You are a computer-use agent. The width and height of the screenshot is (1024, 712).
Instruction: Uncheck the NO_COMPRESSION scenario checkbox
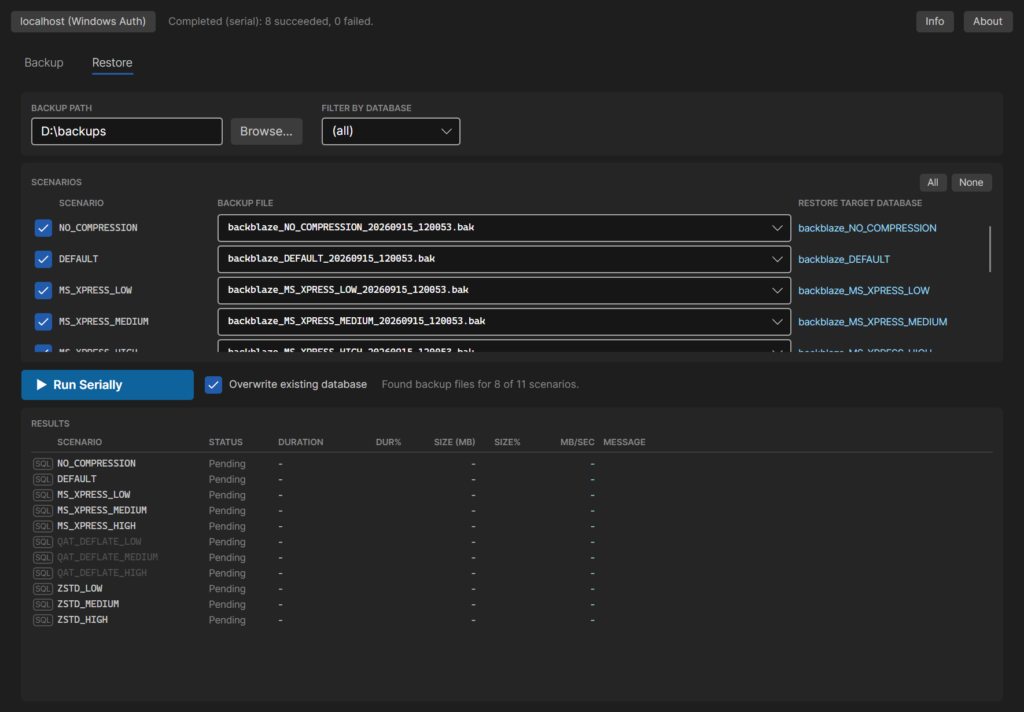pyautogui.click(x=43, y=228)
